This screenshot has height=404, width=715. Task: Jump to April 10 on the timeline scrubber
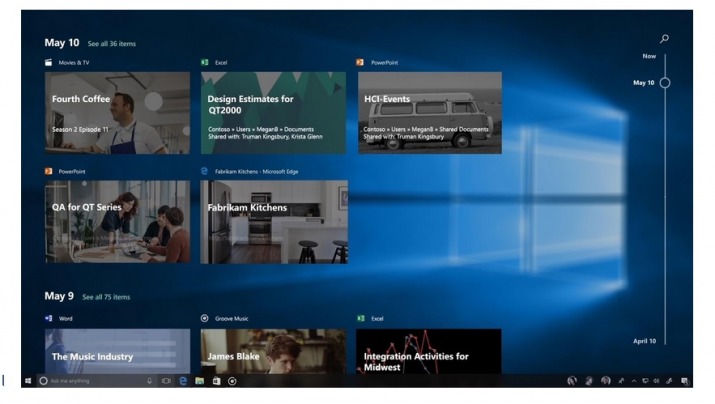644,341
